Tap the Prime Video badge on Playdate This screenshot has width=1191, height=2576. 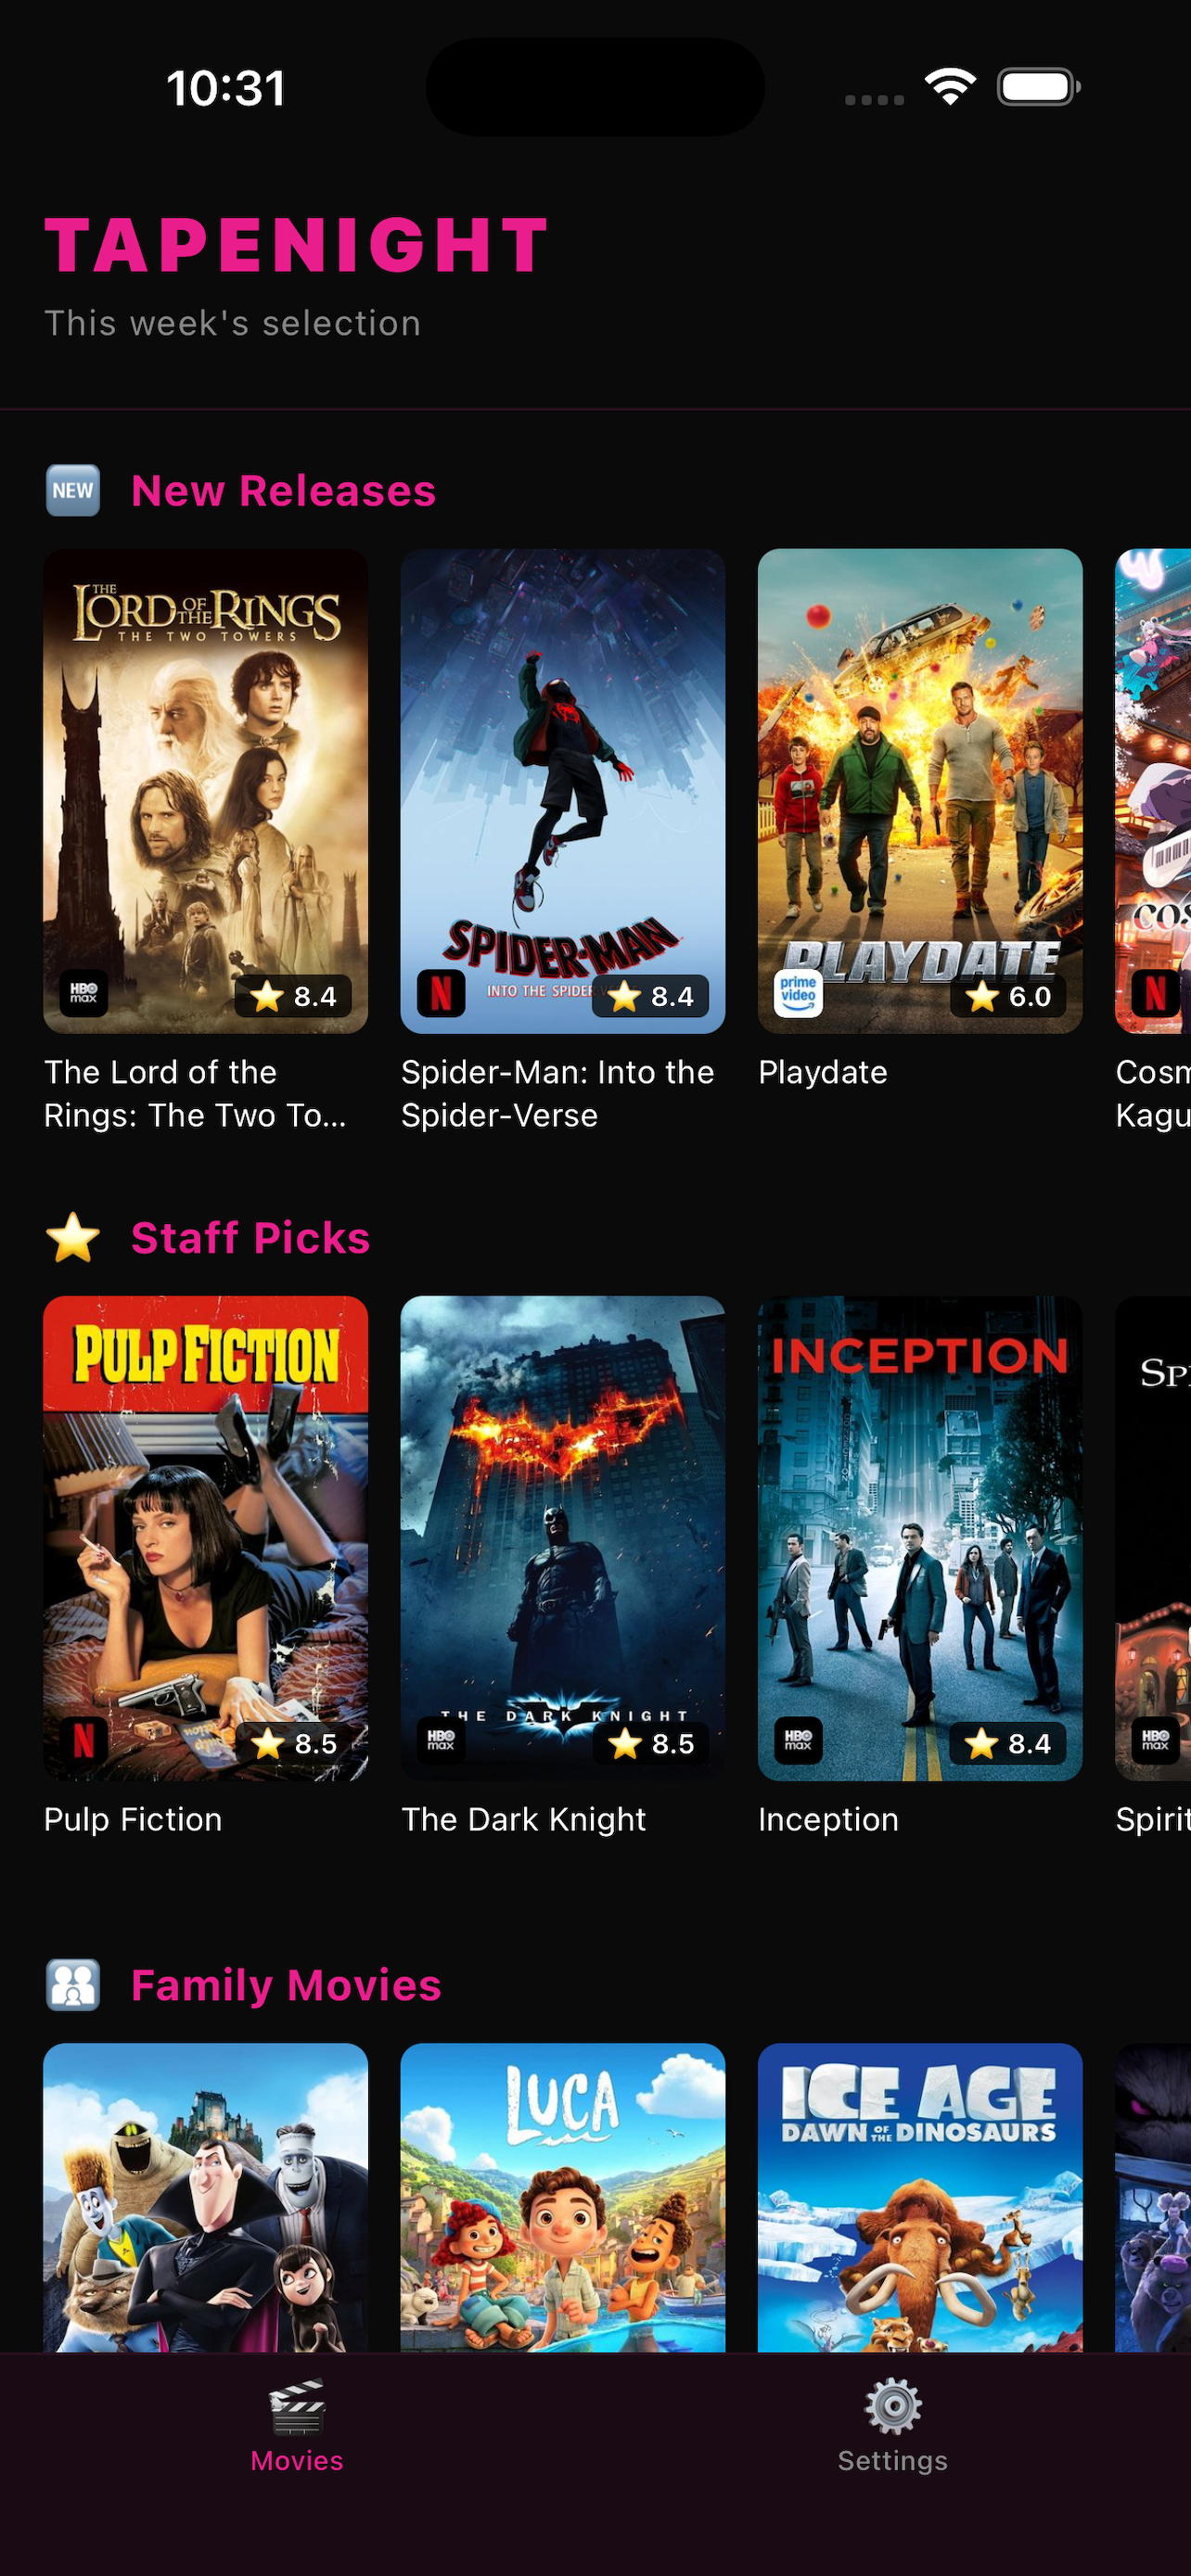(x=798, y=994)
